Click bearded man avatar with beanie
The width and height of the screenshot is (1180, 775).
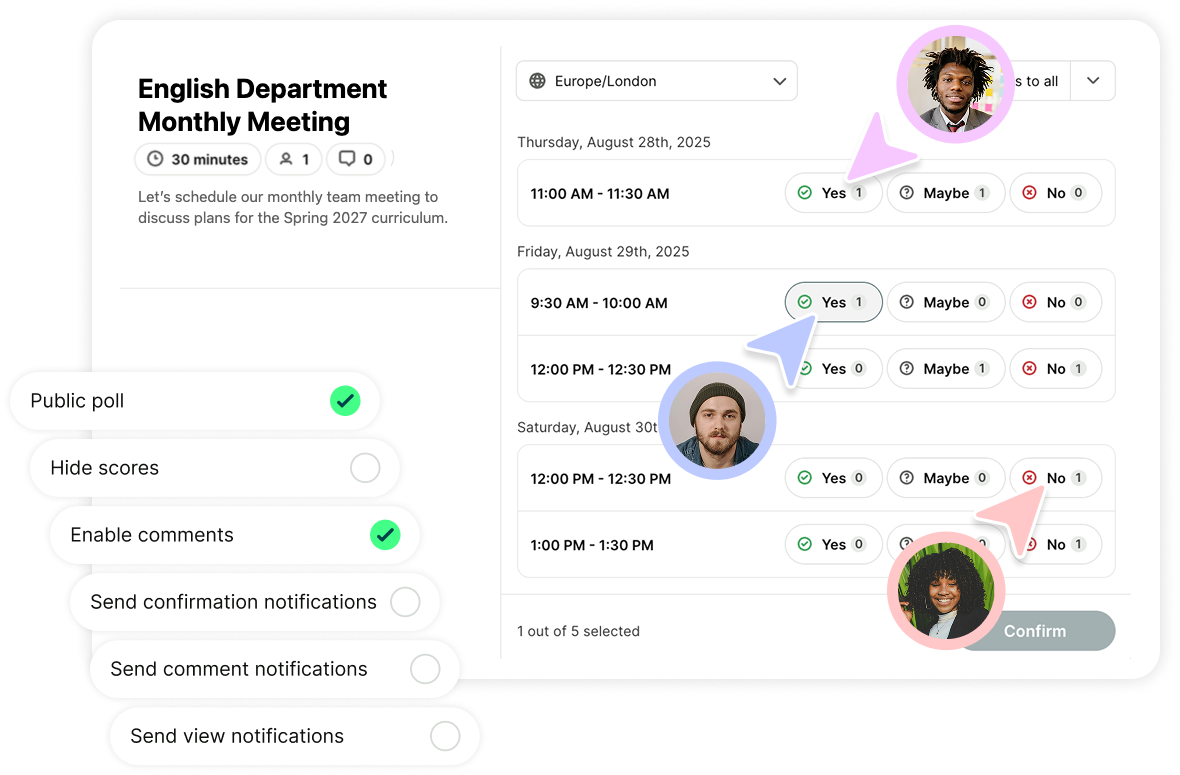(x=717, y=421)
